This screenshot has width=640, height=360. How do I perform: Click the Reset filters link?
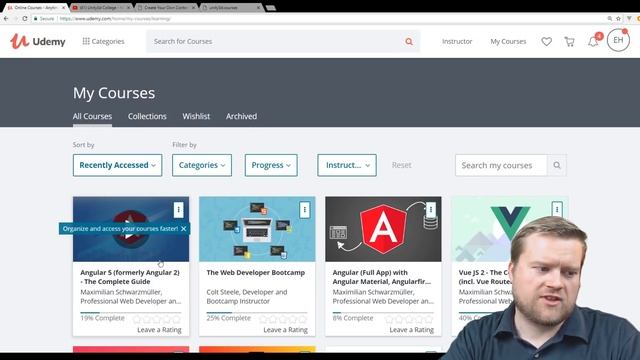[401, 165]
